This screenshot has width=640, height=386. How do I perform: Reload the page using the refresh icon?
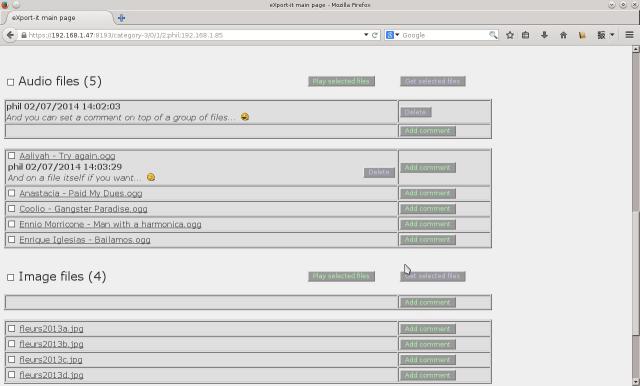pyautogui.click(x=375, y=35)
